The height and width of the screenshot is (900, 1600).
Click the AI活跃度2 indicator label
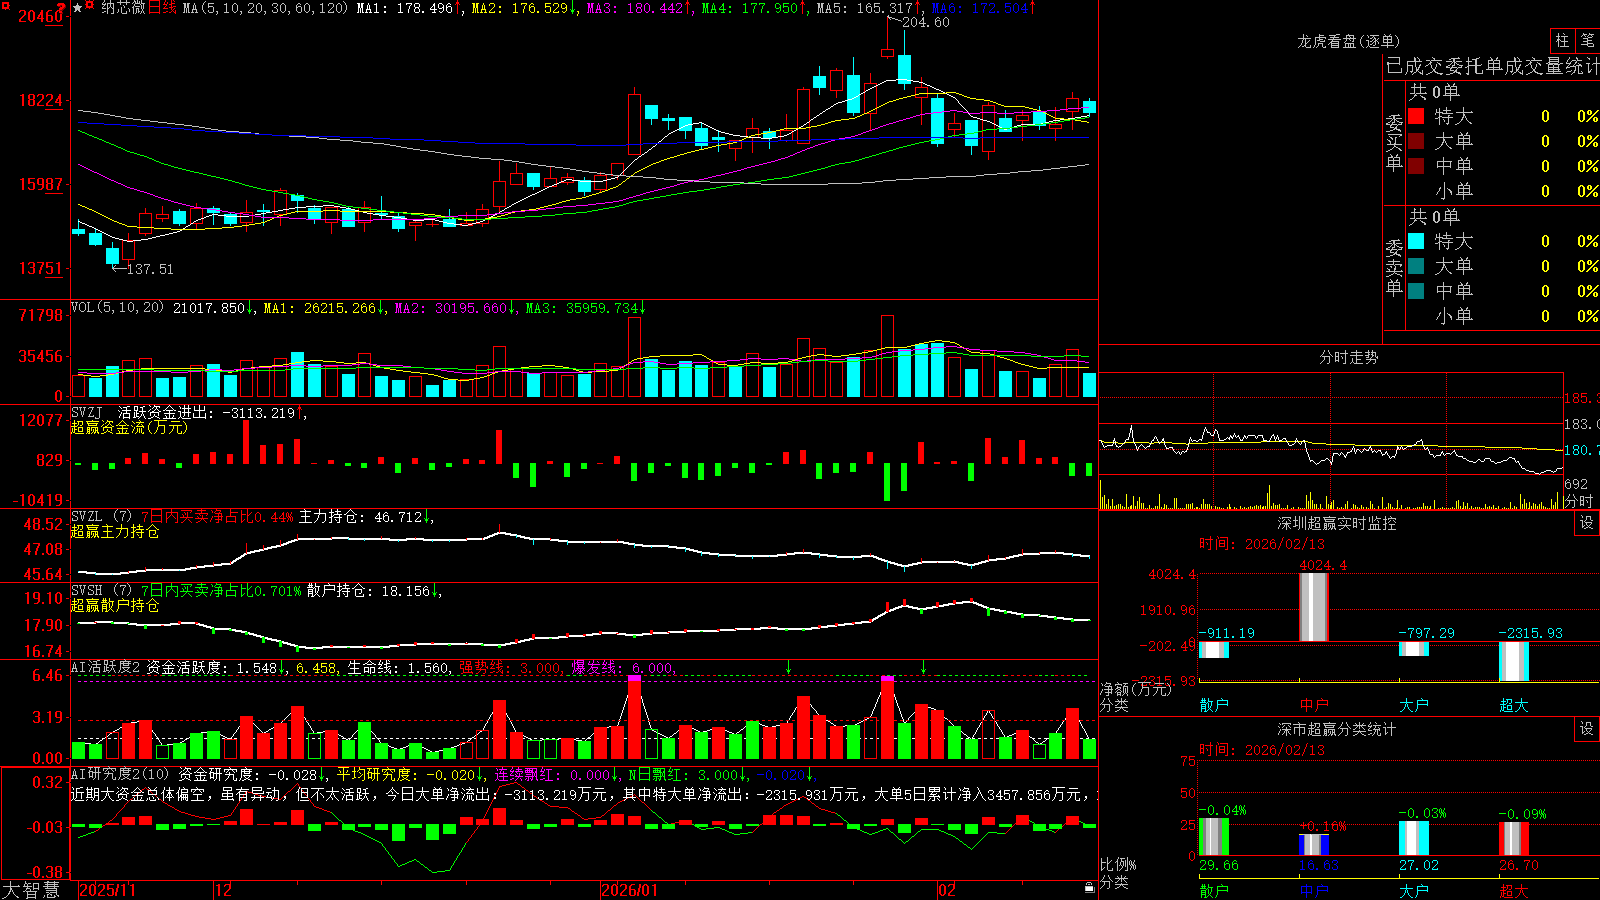point(106,667)
